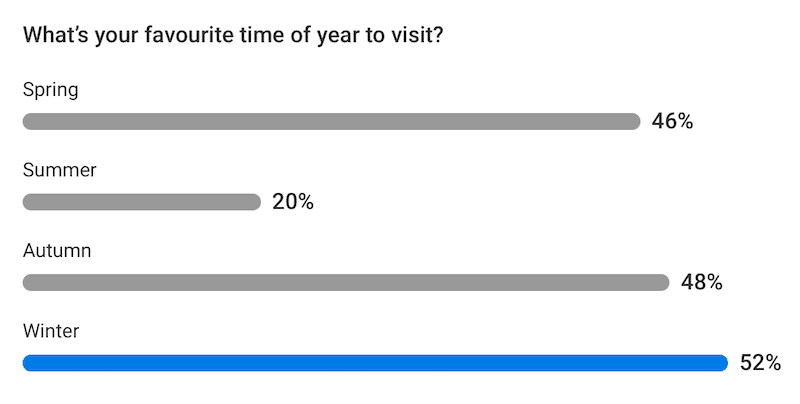Viewport: 800px width, 404px height.
Task: Click the 52% value beside Winter
Action: (x=760, y=362)
